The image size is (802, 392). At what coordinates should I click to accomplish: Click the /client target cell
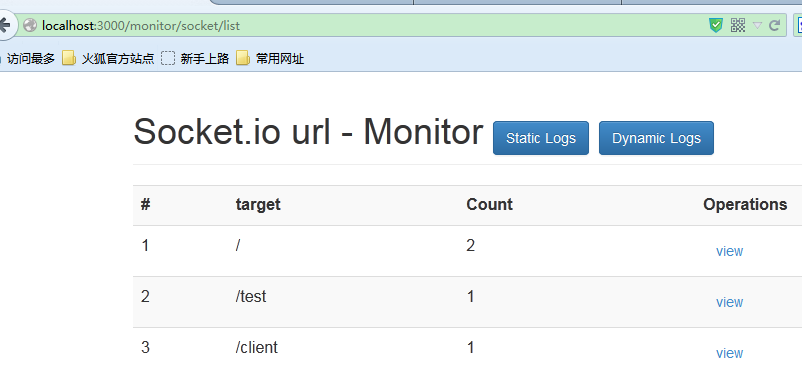(x=257, y=347)
